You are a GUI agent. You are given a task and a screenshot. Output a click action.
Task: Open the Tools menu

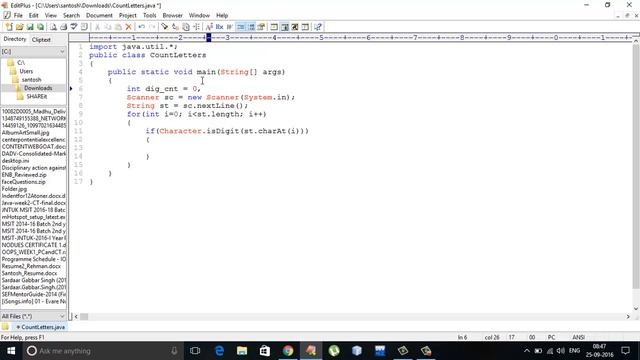click(x=149, y=15)
